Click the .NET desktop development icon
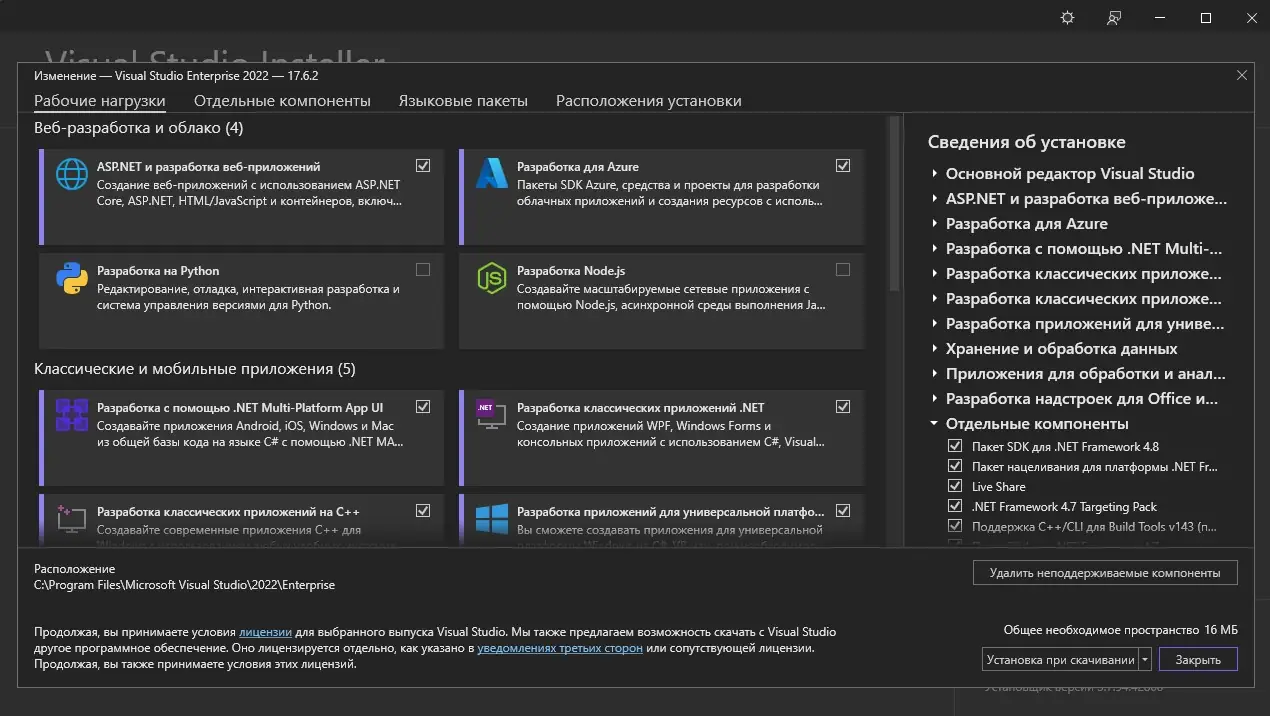This screenshot has height=716, width=1270. 492,415
